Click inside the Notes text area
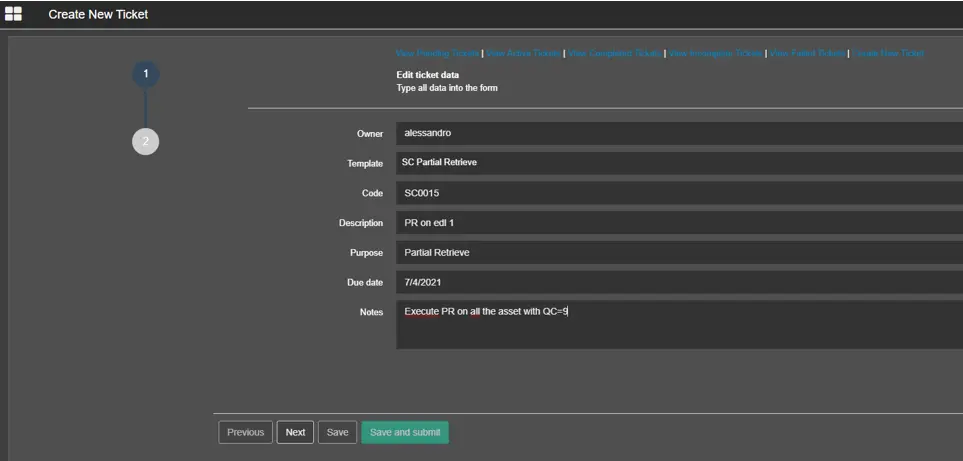This screenshot has width=963, height=461. click(x=678, y=325)
